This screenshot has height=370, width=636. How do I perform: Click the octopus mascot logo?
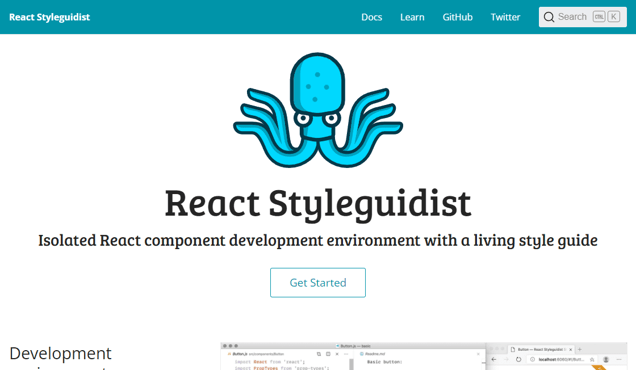[318, 110]
